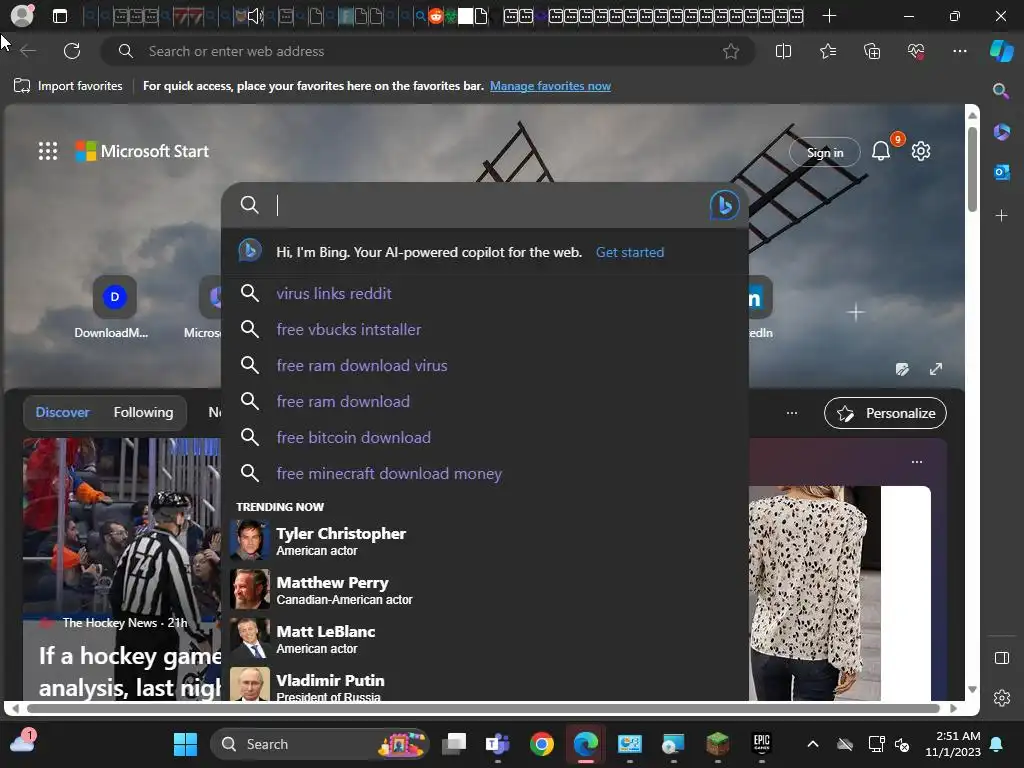Image resolution: width=1024 pixels, height=768 pixels.
Task: Open trending Matt LeBlanc result
Action: coord(485,639)
